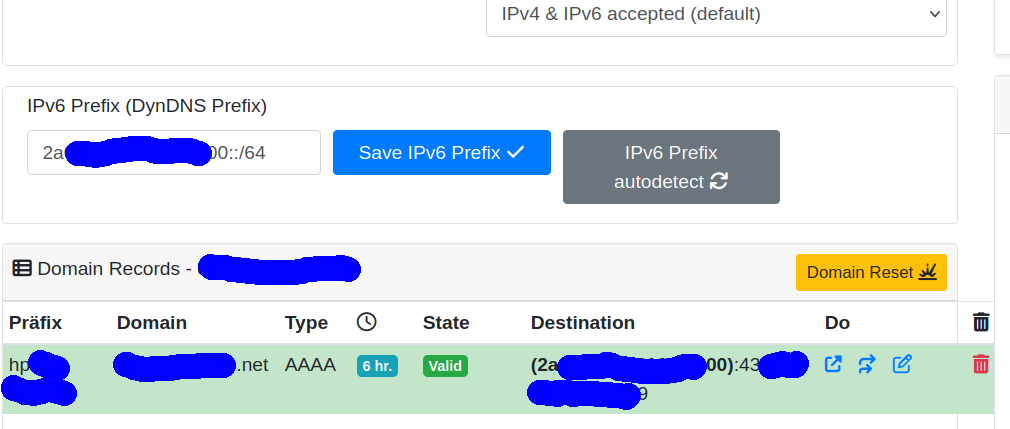Click the chevron arrow of the IP version dropdown
Screen dimensions: 1010x429
point(935,14)
